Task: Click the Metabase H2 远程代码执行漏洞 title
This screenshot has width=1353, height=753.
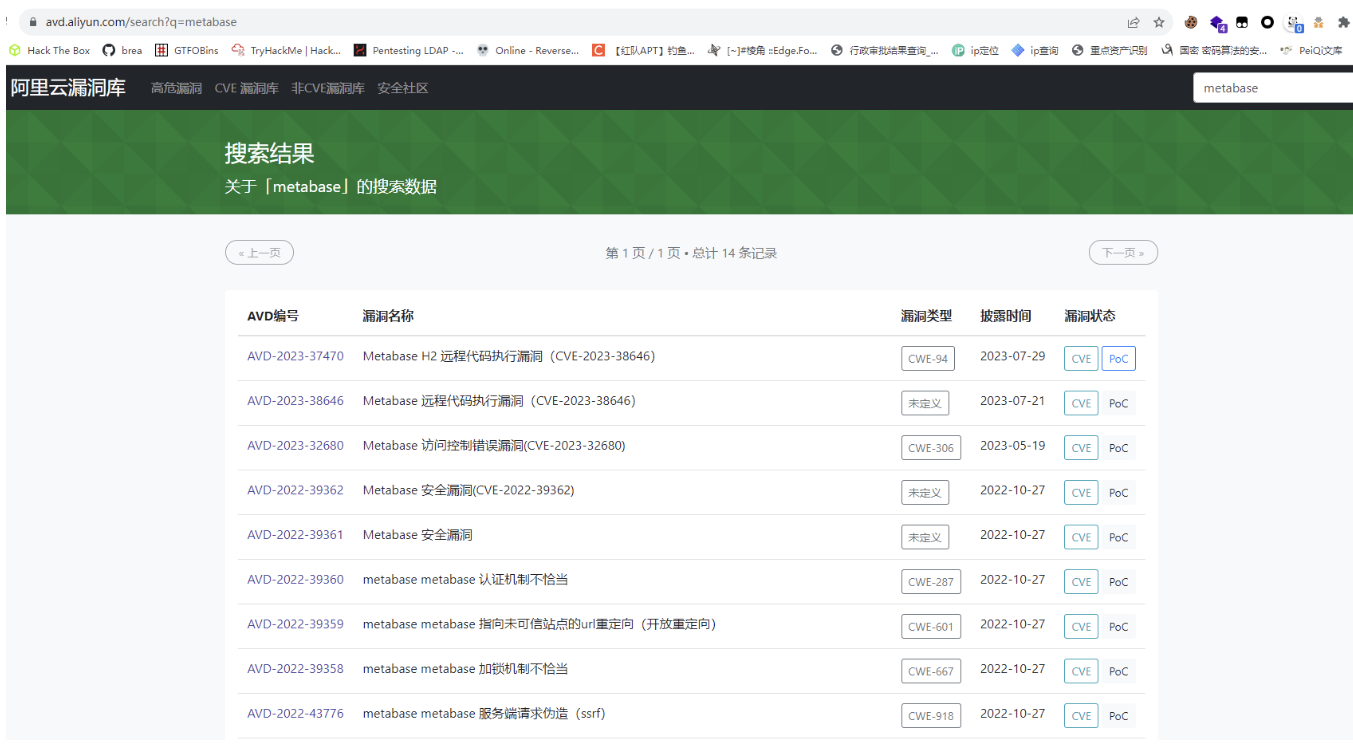Action: click(x=509, y=356)
